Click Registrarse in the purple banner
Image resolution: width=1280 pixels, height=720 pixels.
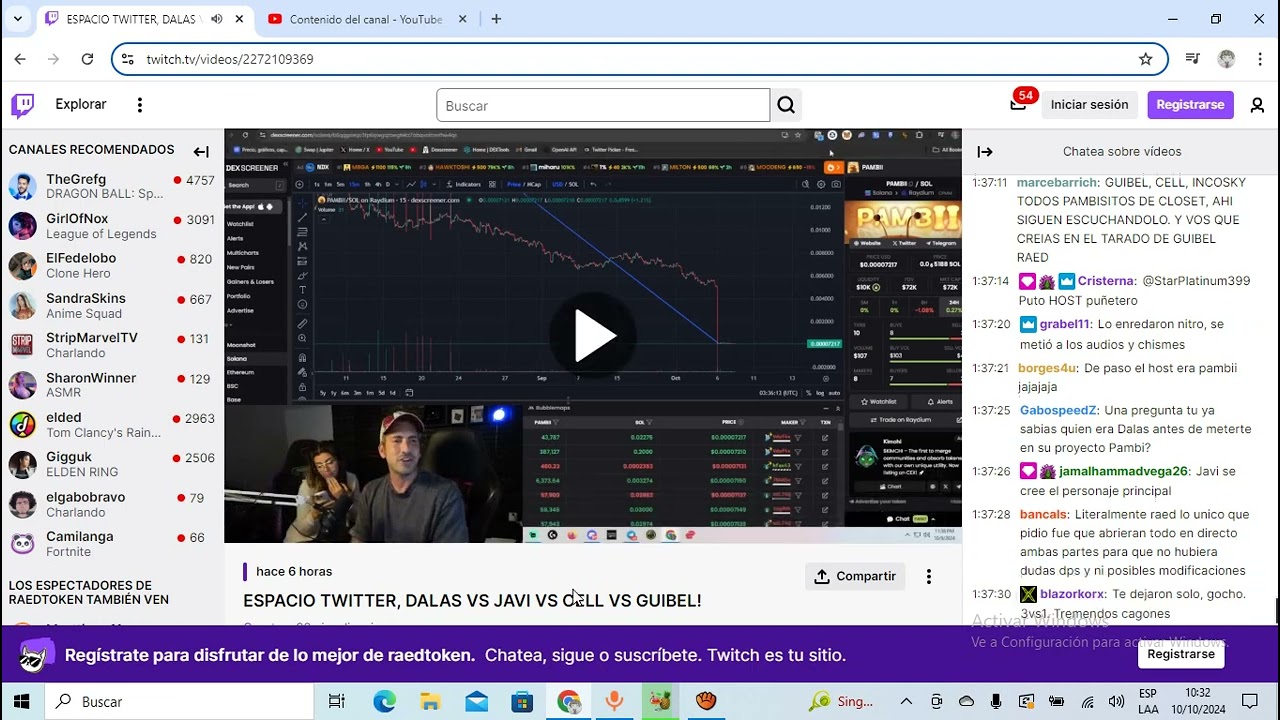click(x=1181, y=654)
